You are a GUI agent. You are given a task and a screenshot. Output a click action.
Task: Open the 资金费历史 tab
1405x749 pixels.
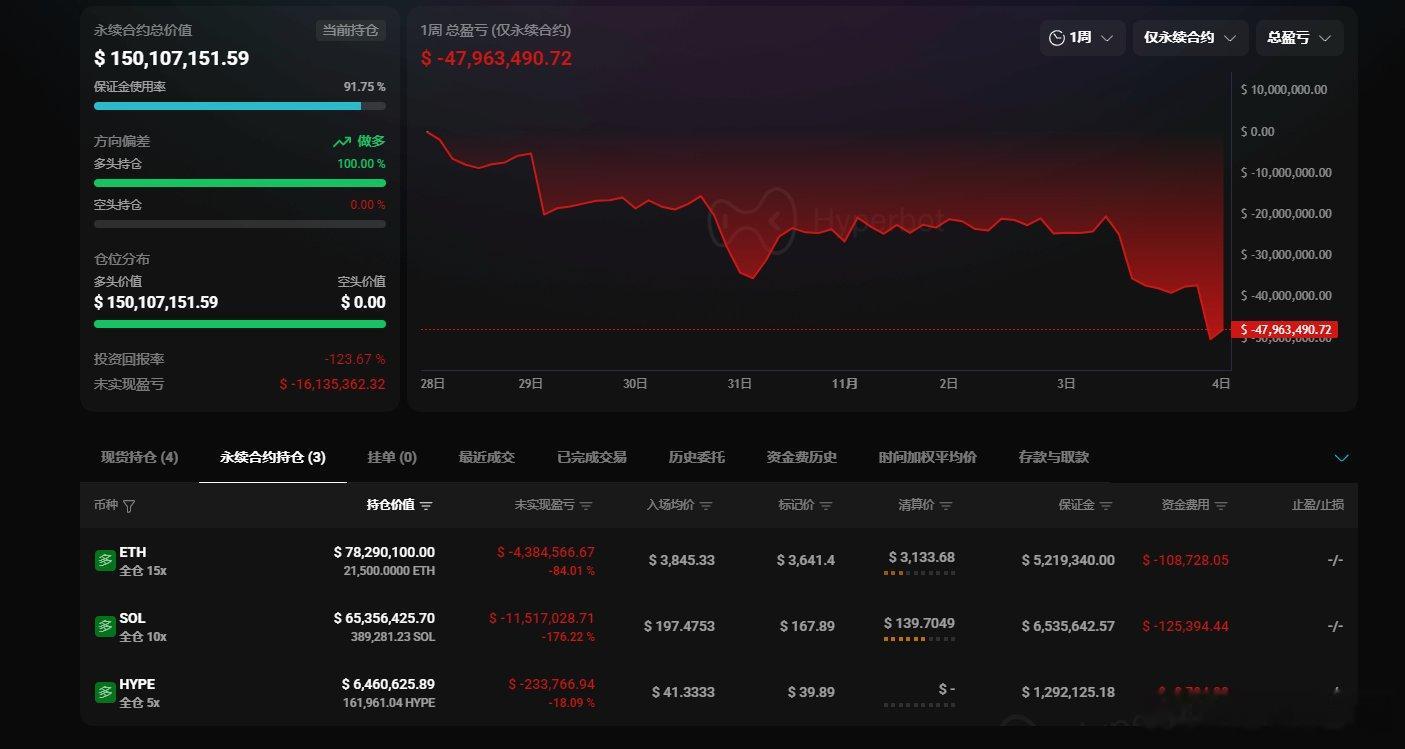point(801,457)
